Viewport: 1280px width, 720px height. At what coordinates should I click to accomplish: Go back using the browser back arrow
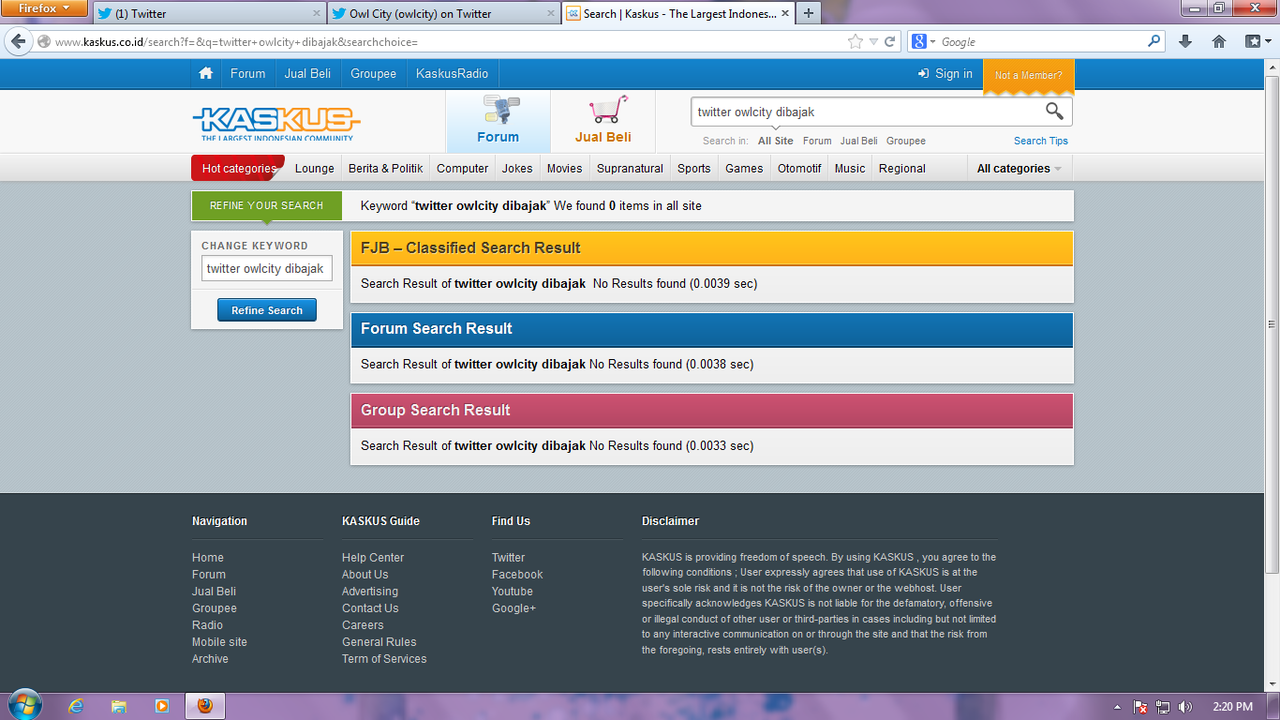coord(17,41)
